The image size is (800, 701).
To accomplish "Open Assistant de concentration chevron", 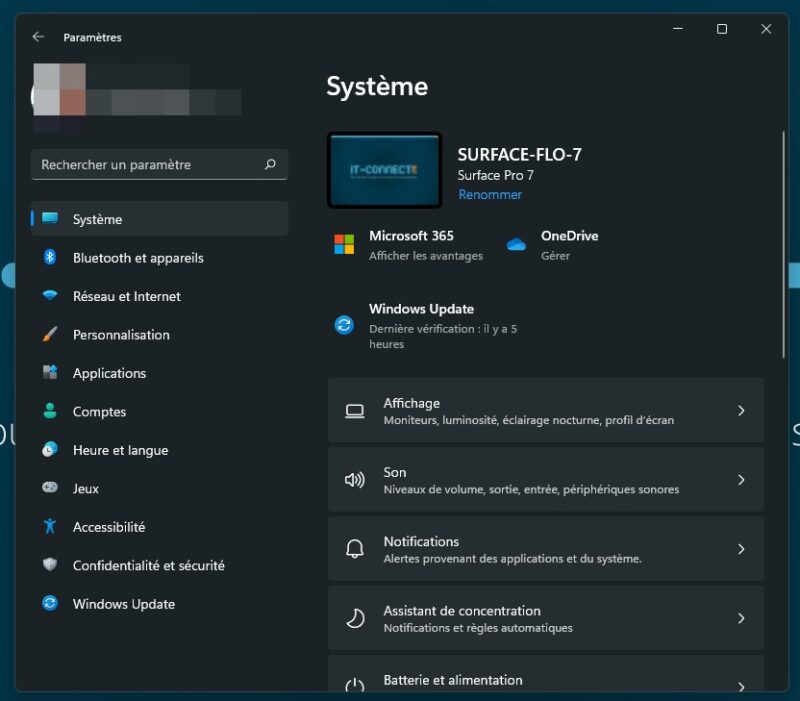I will [x=741, y=618].
